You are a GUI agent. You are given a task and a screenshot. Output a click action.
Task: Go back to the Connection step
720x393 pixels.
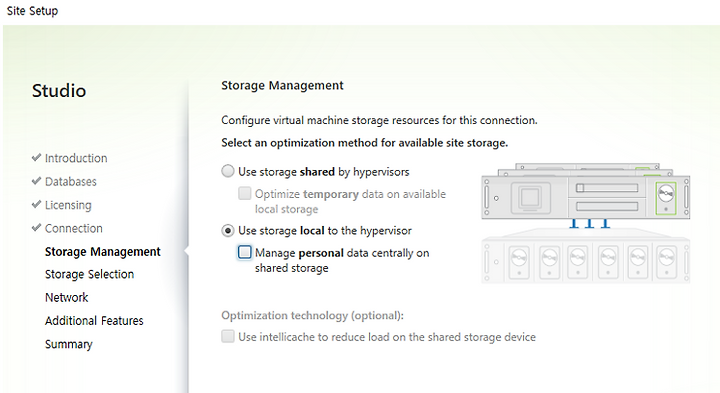click(74, 228)
